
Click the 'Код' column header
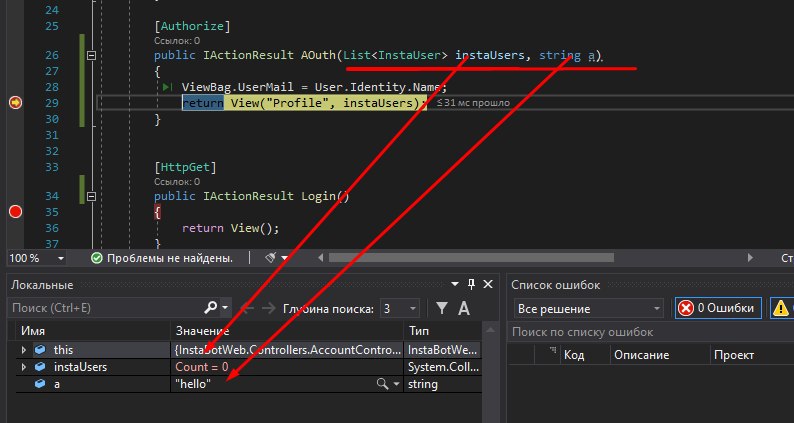coord(574,355)
